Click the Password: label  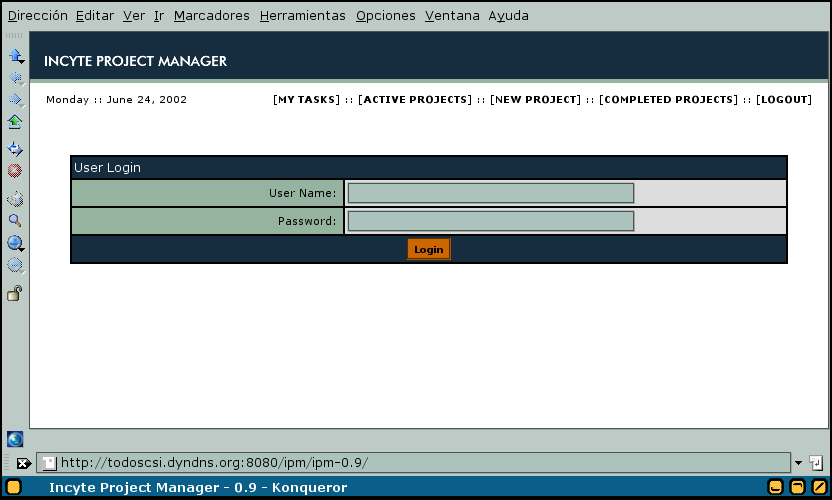[307, 221]
